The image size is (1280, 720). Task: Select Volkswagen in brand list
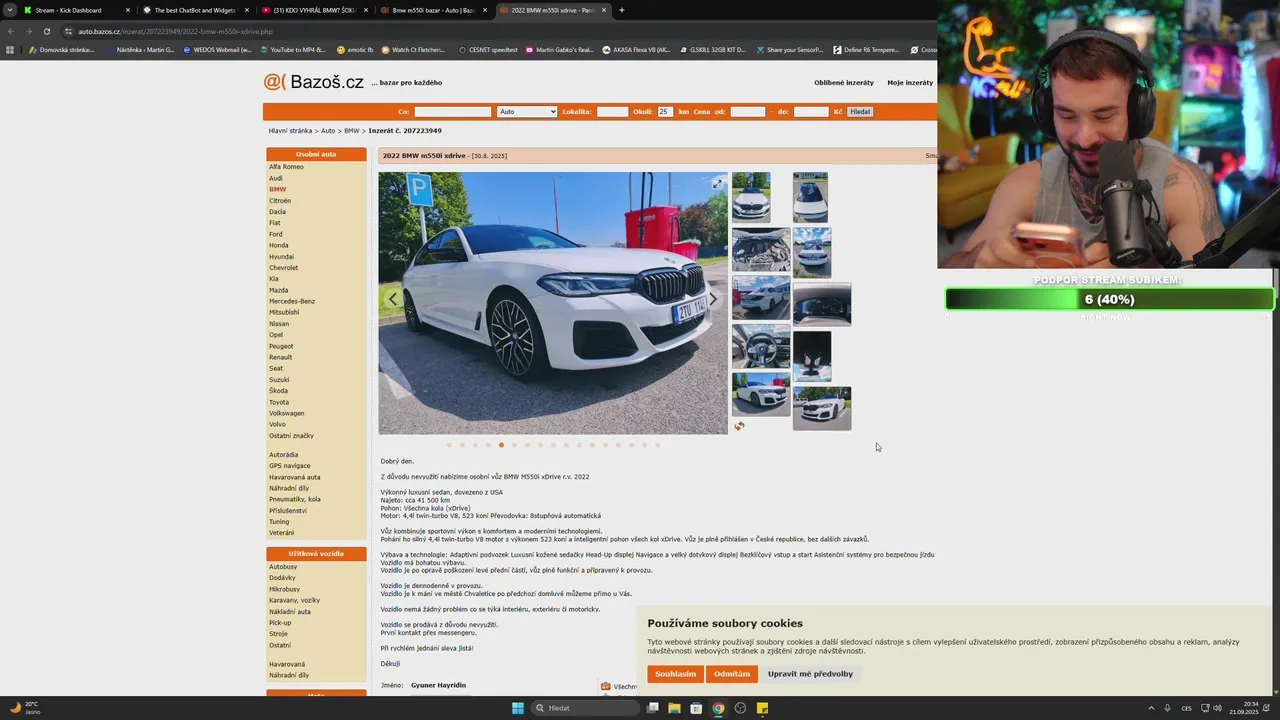(x=286, y=413)
